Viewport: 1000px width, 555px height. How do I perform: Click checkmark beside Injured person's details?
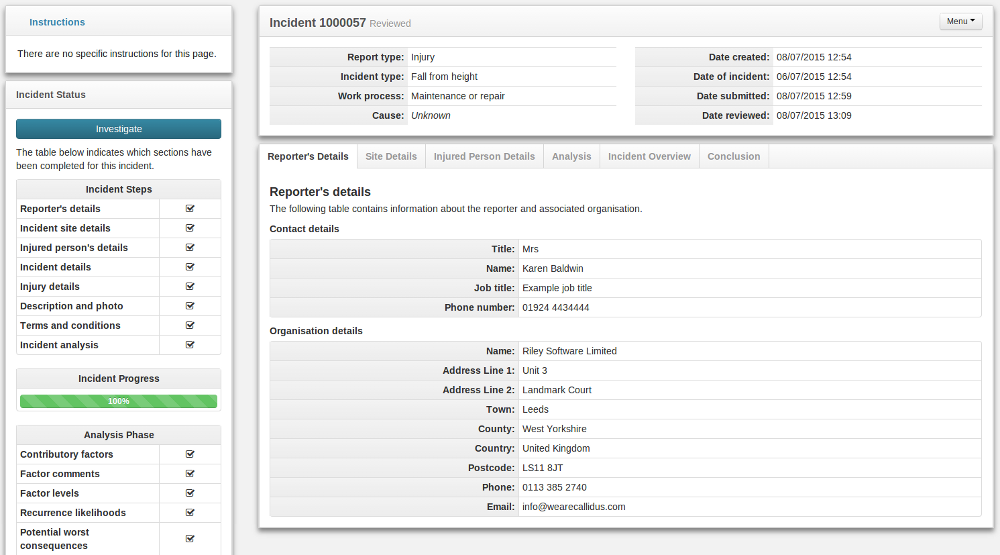[190, 248]
